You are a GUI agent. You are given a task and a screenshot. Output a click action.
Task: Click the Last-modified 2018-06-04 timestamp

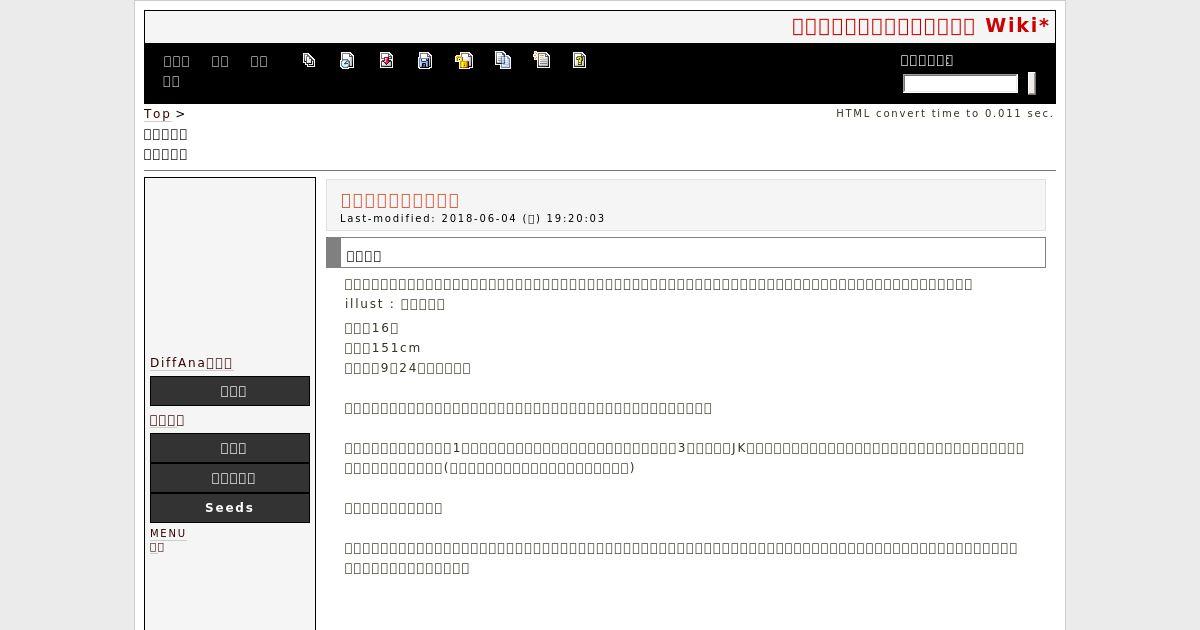pos(472,218)
